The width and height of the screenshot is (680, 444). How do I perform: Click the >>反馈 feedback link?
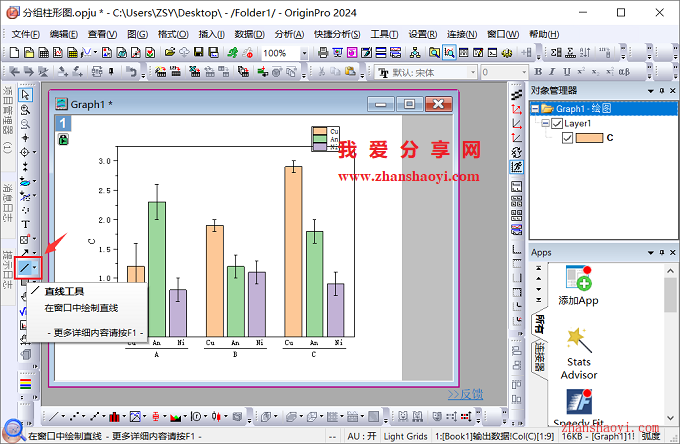465,394
